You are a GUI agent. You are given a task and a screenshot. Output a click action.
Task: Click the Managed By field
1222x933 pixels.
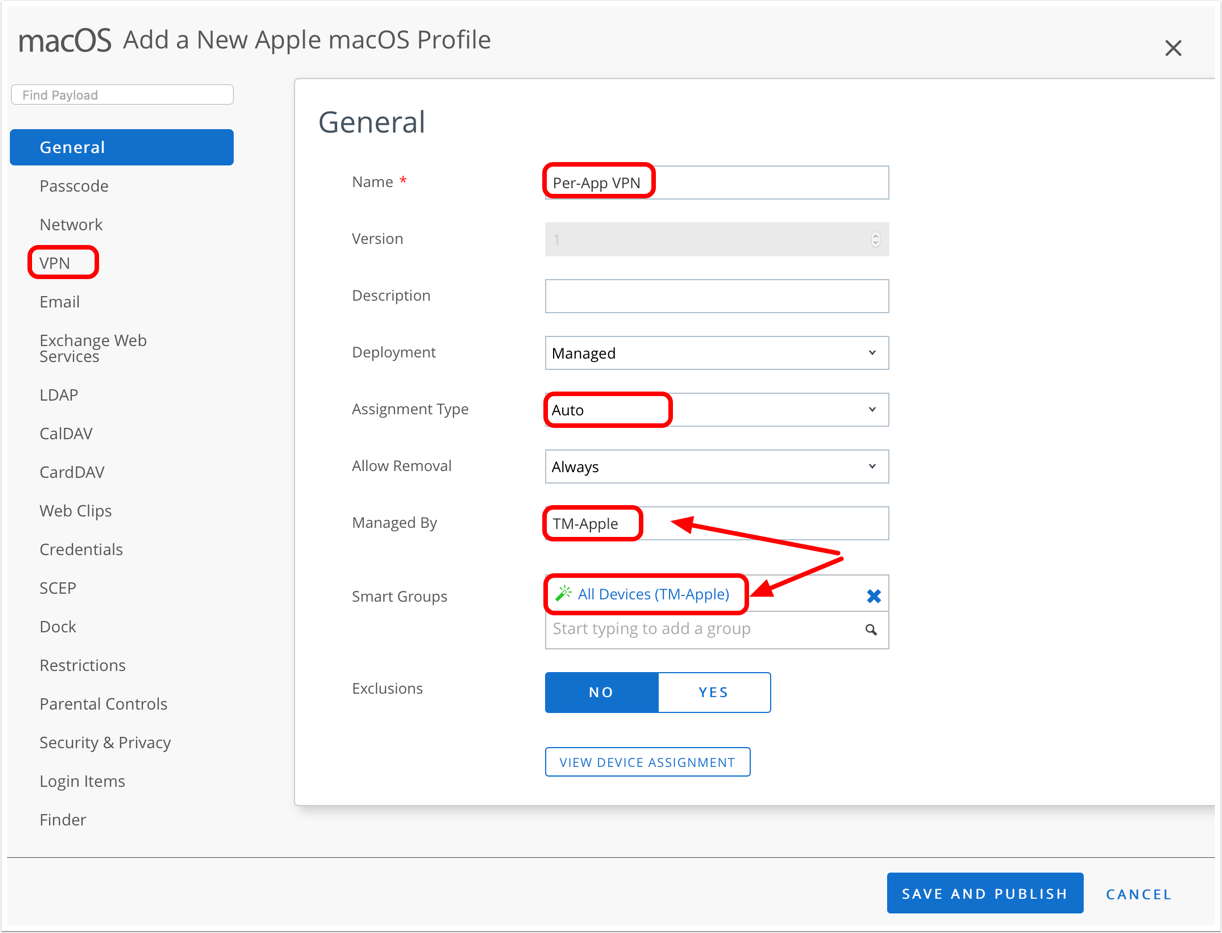(x=716, y=524)
